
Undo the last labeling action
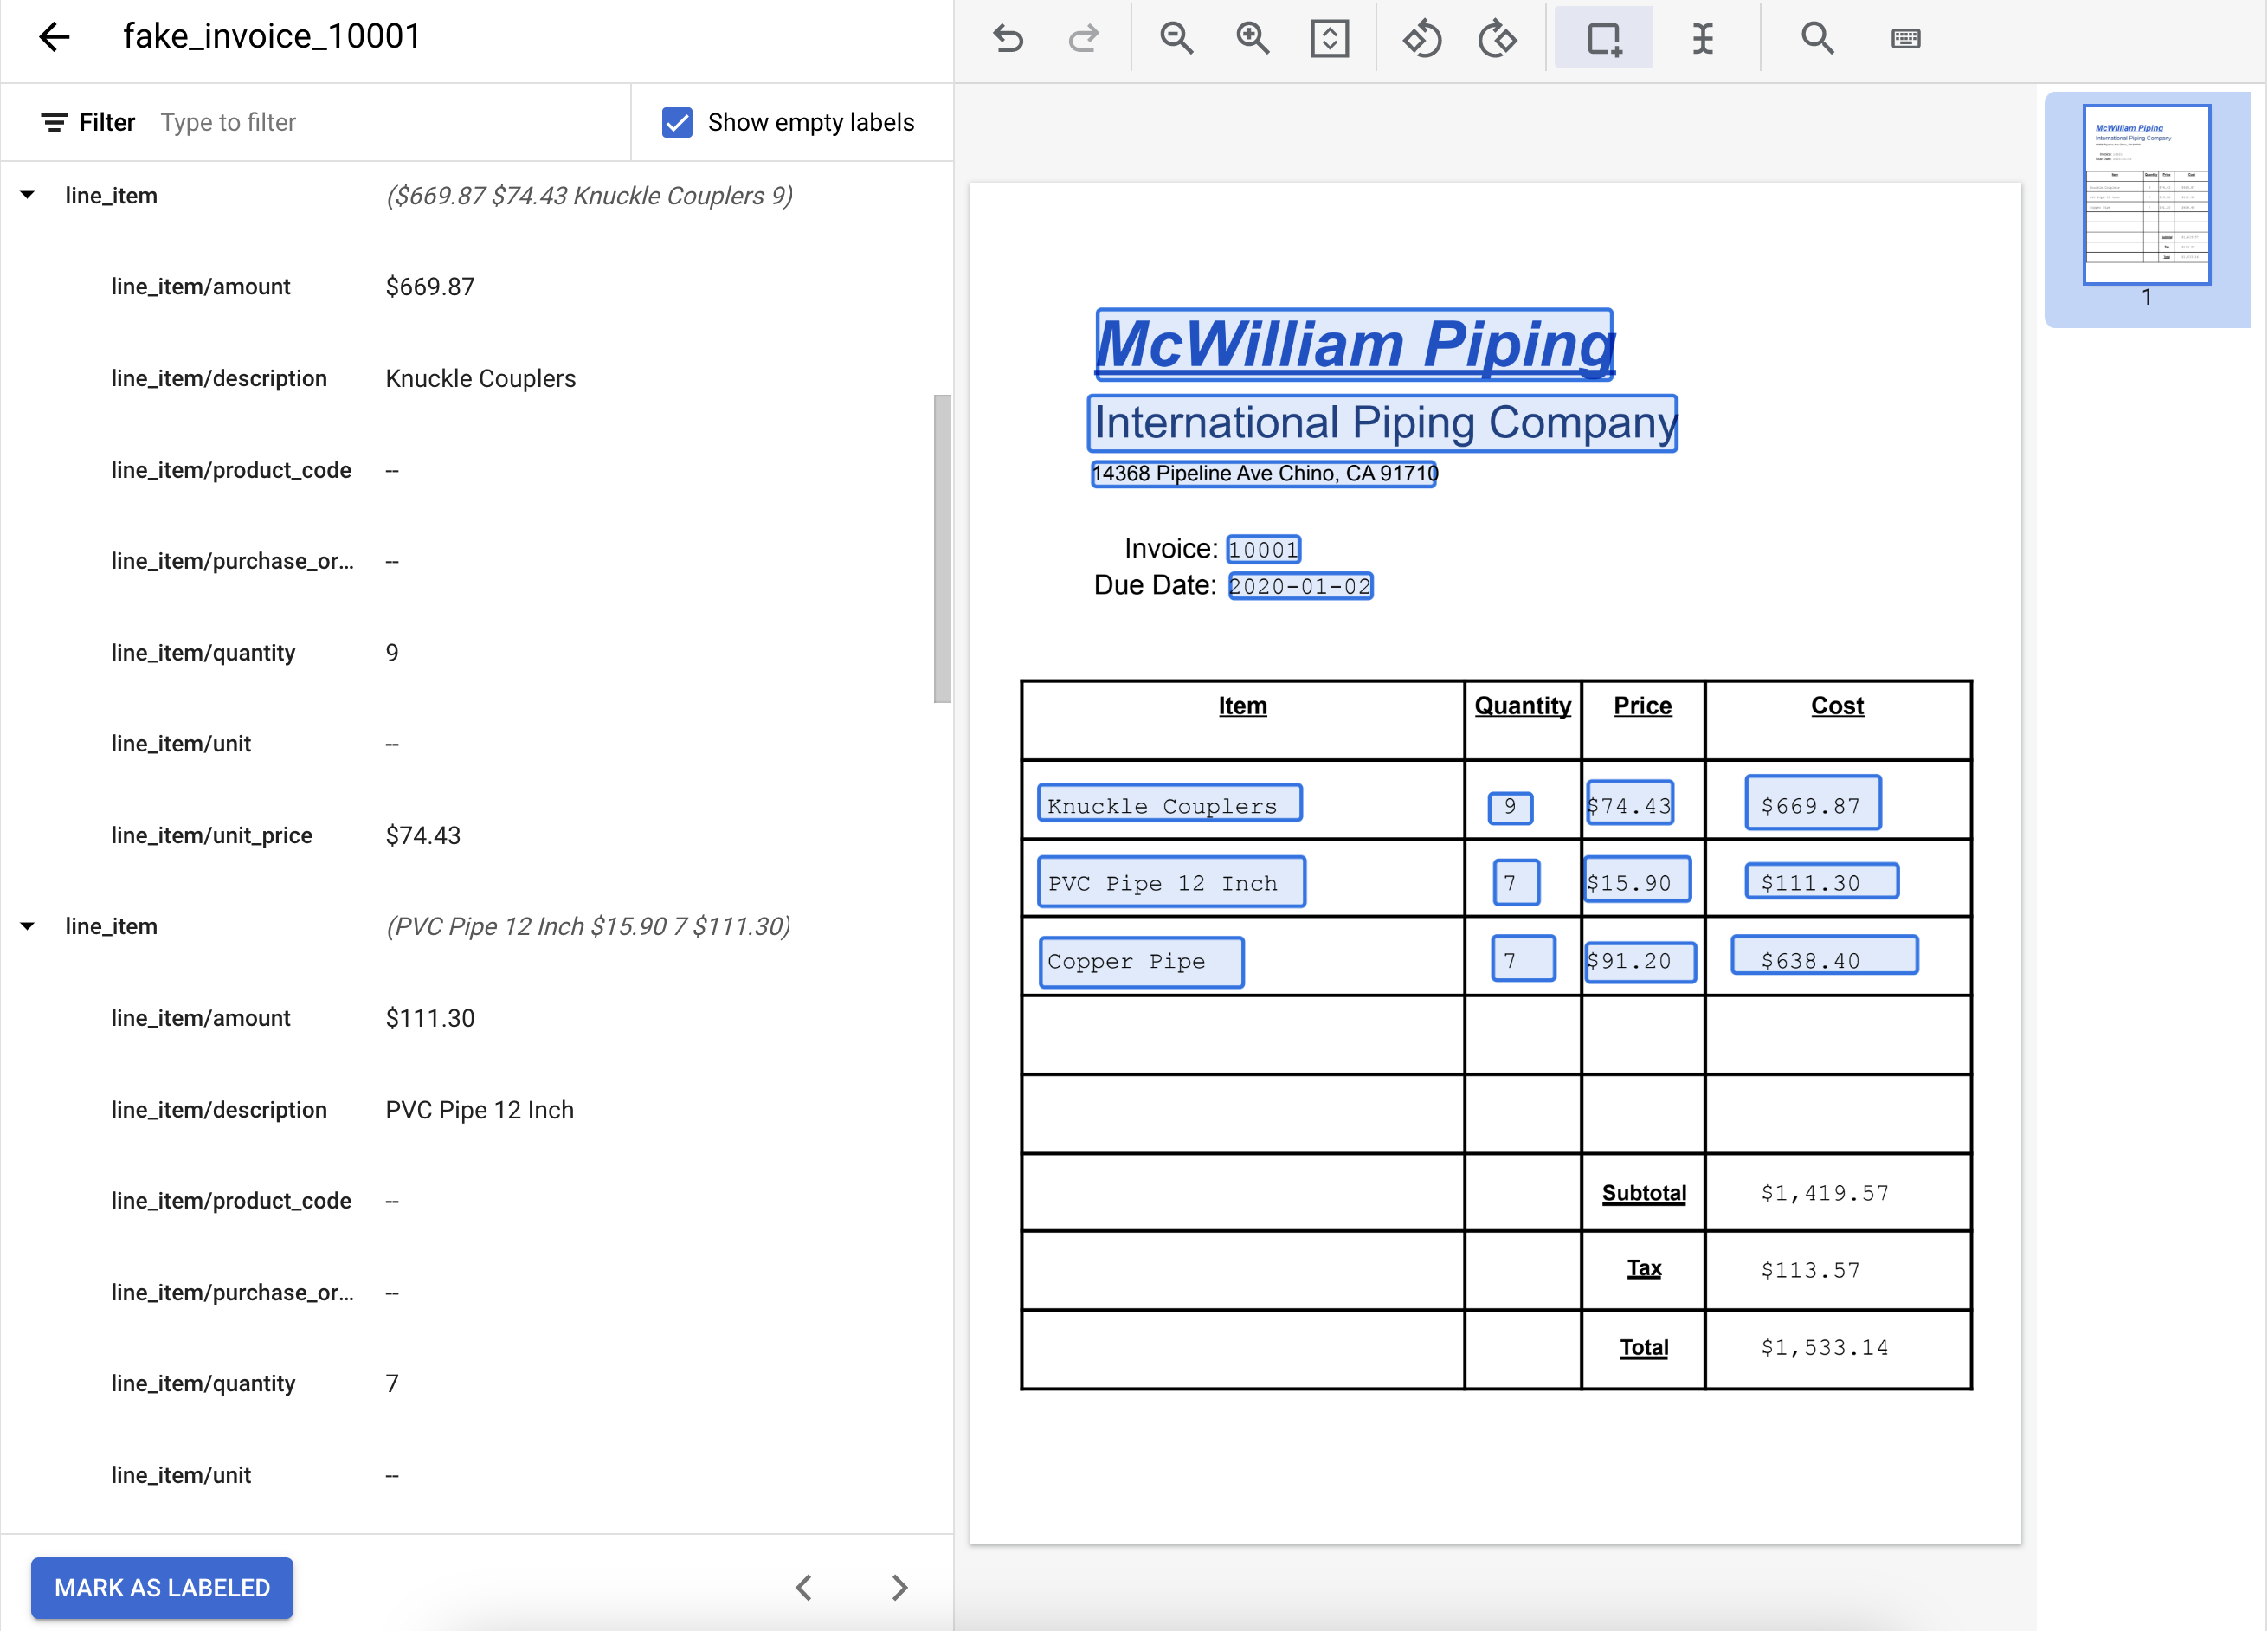click(x=1008, y=38)
